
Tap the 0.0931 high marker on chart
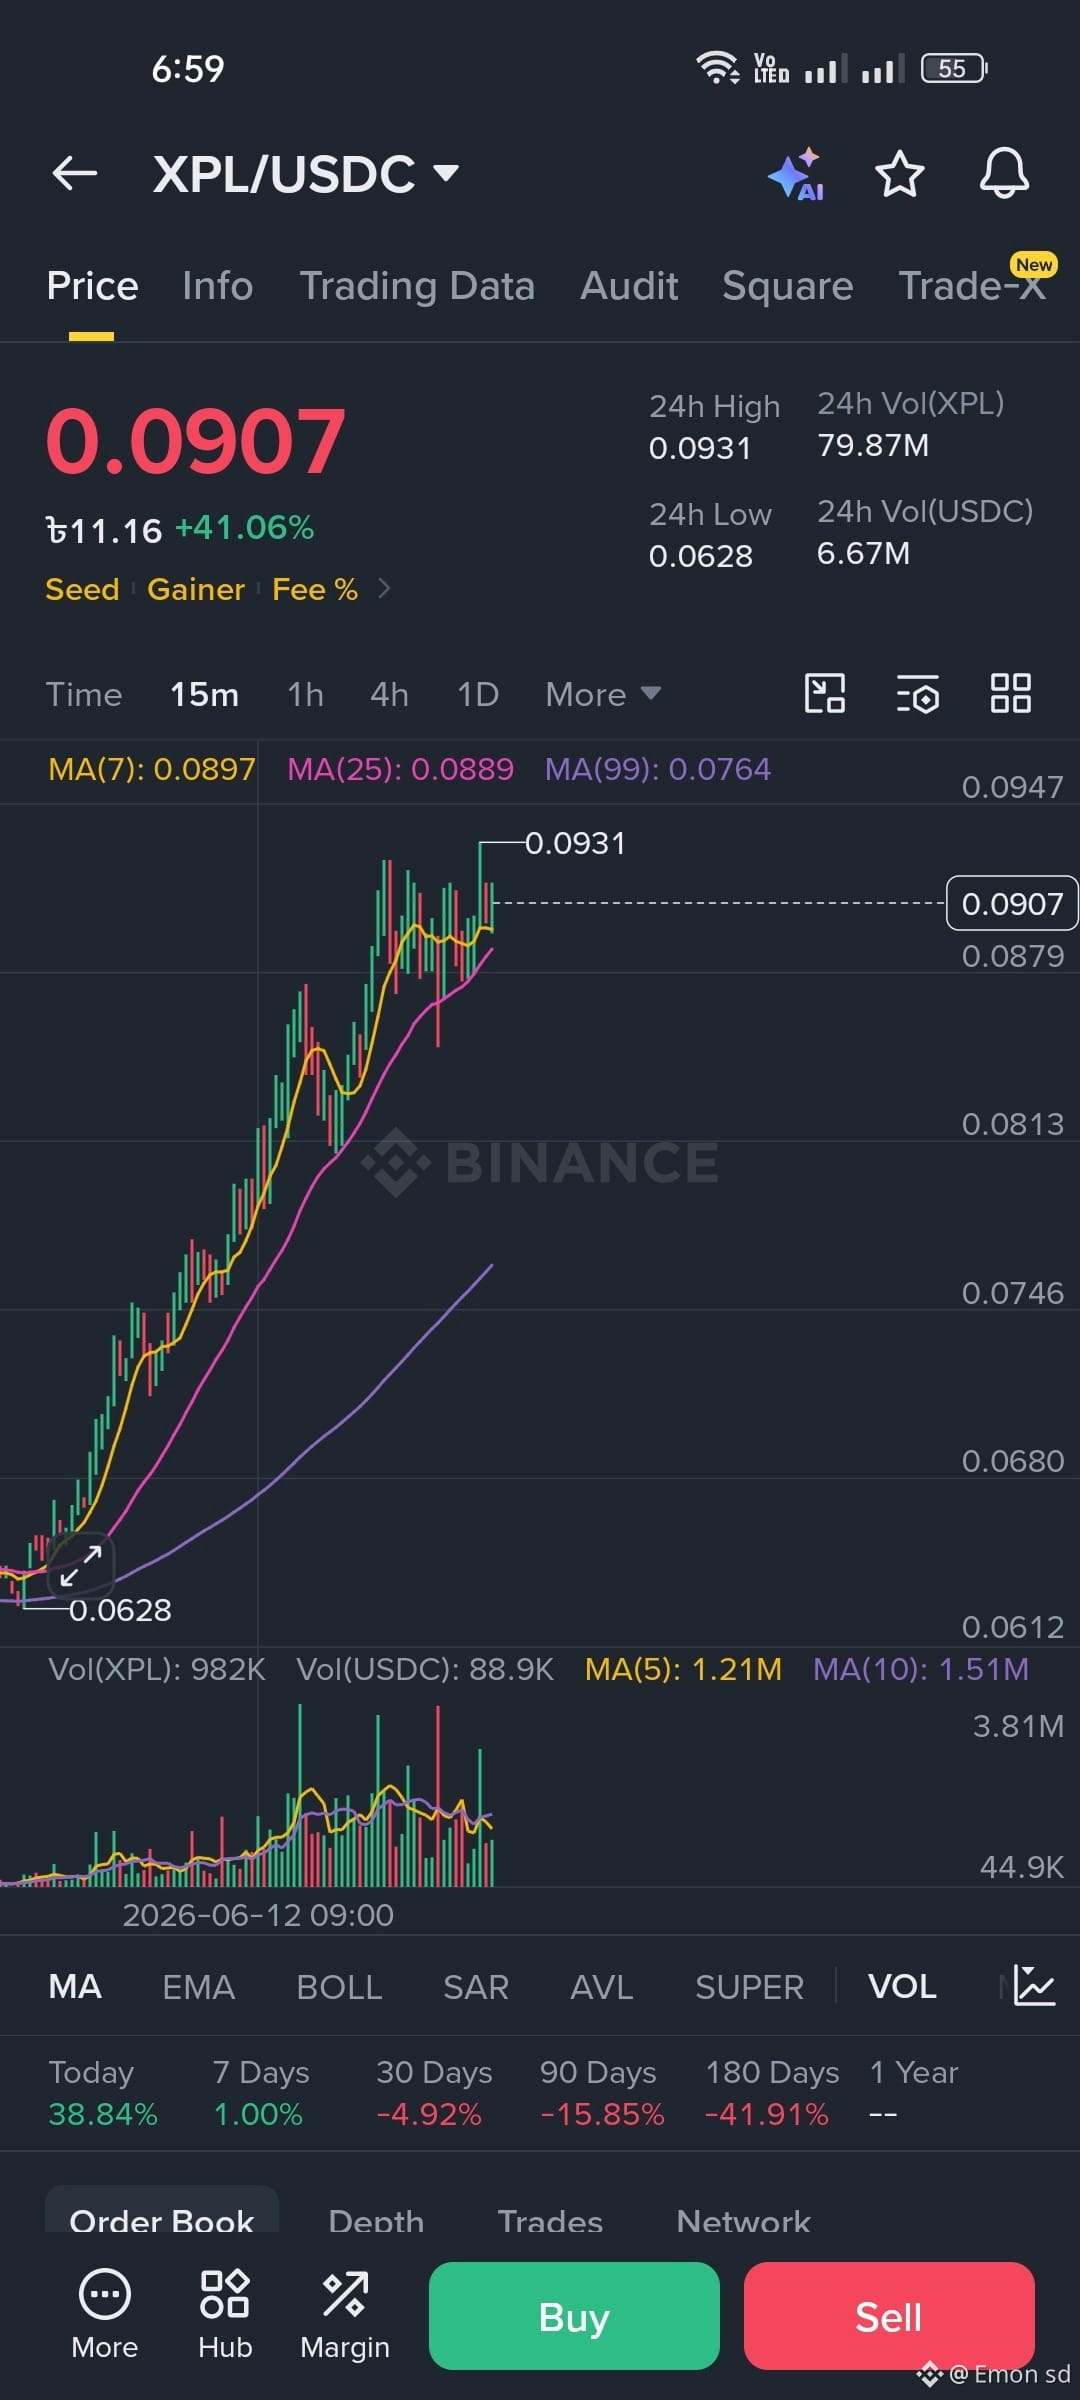(575, 843)
